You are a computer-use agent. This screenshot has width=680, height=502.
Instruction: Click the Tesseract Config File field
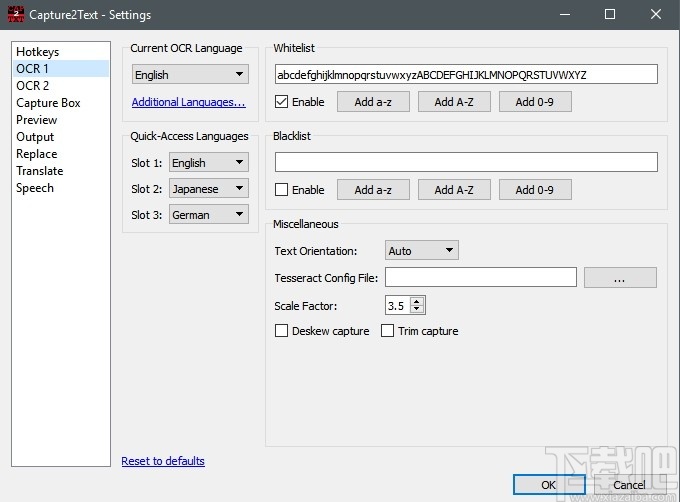(x=481, y=277)
